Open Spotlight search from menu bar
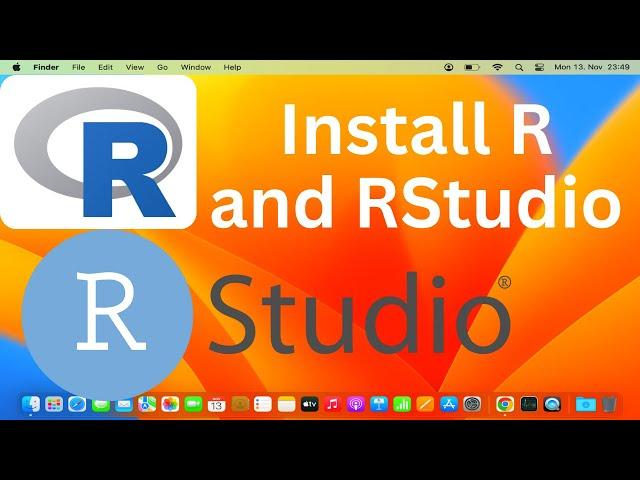The width and height of the screenshot is (640, 480). pyautogui.click(x=519, y=67)
